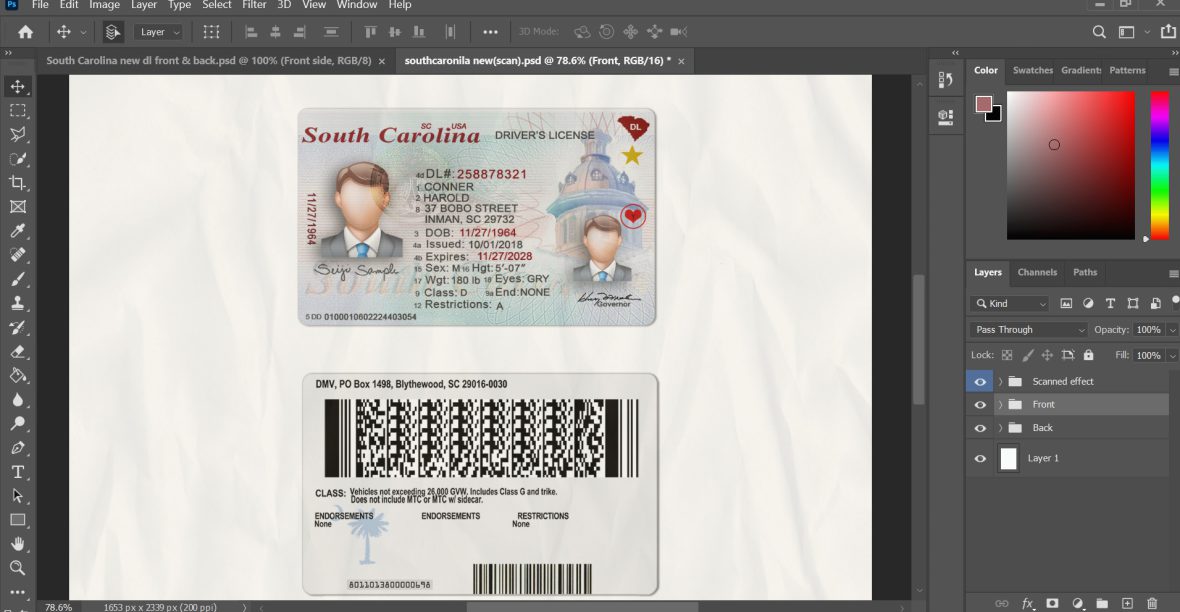
Task: Click the Home icon in the options bar
Action: click(x=23, y=31)
